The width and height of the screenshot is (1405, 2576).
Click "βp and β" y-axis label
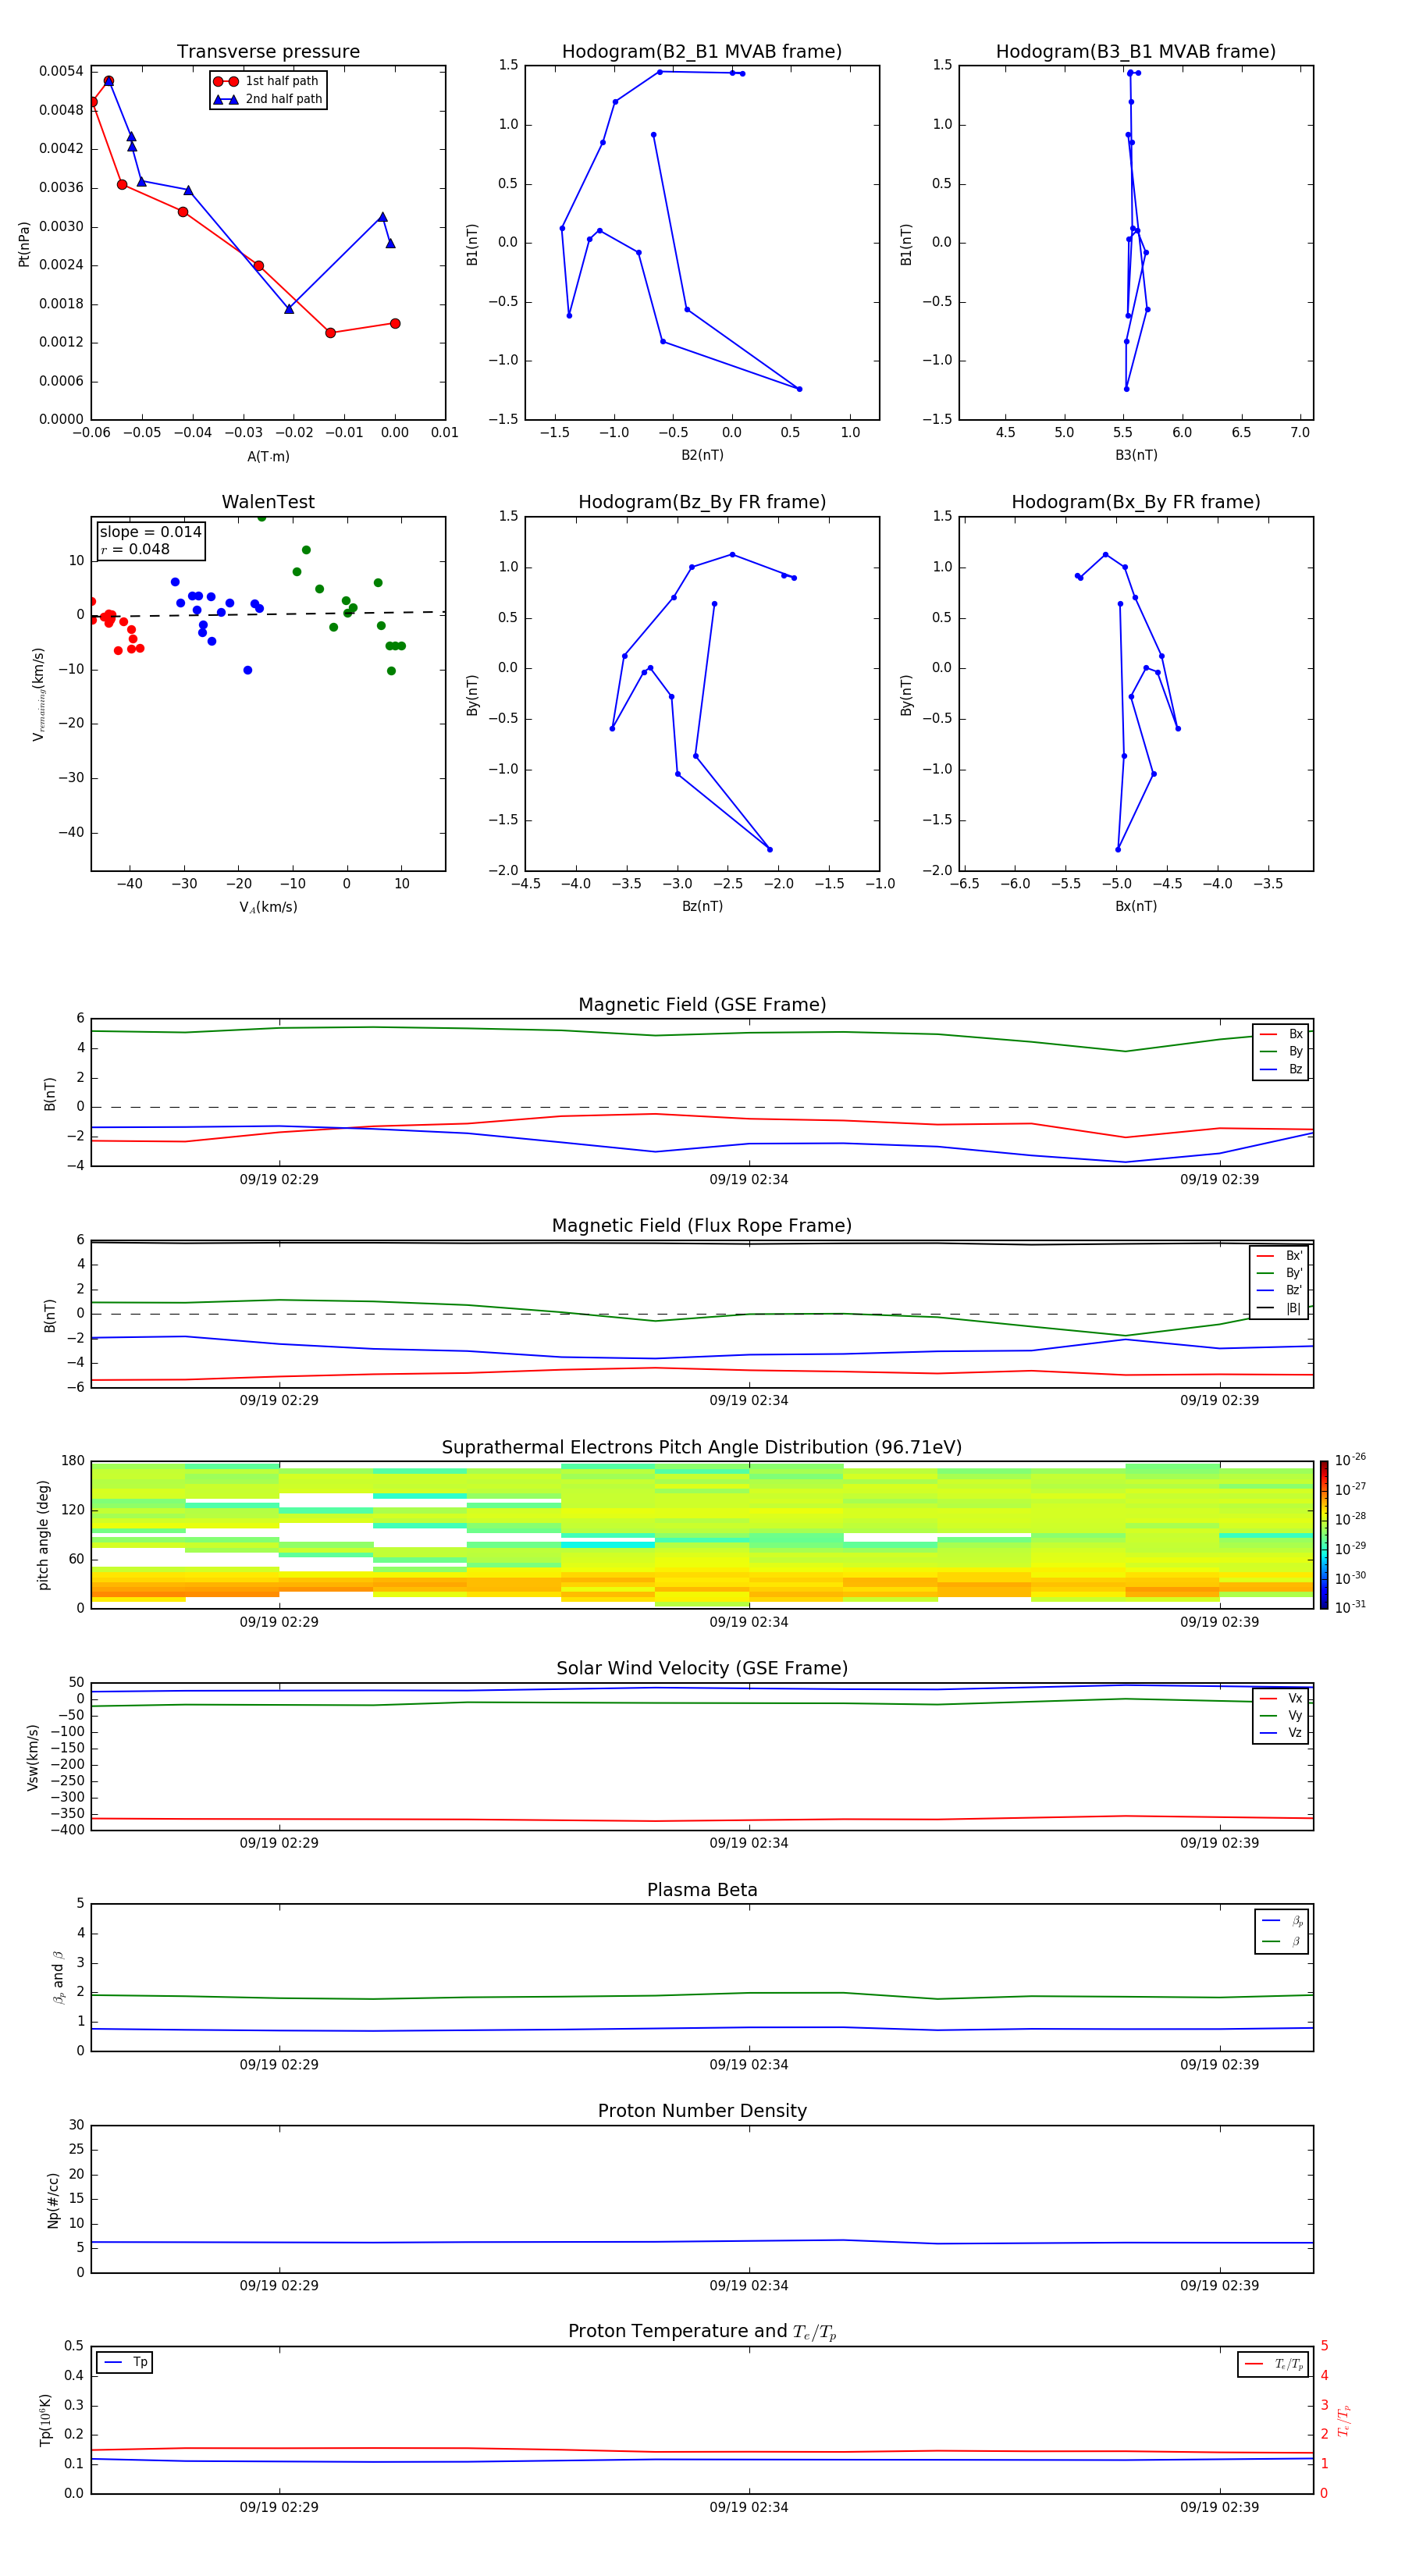tap(59, 1977)
